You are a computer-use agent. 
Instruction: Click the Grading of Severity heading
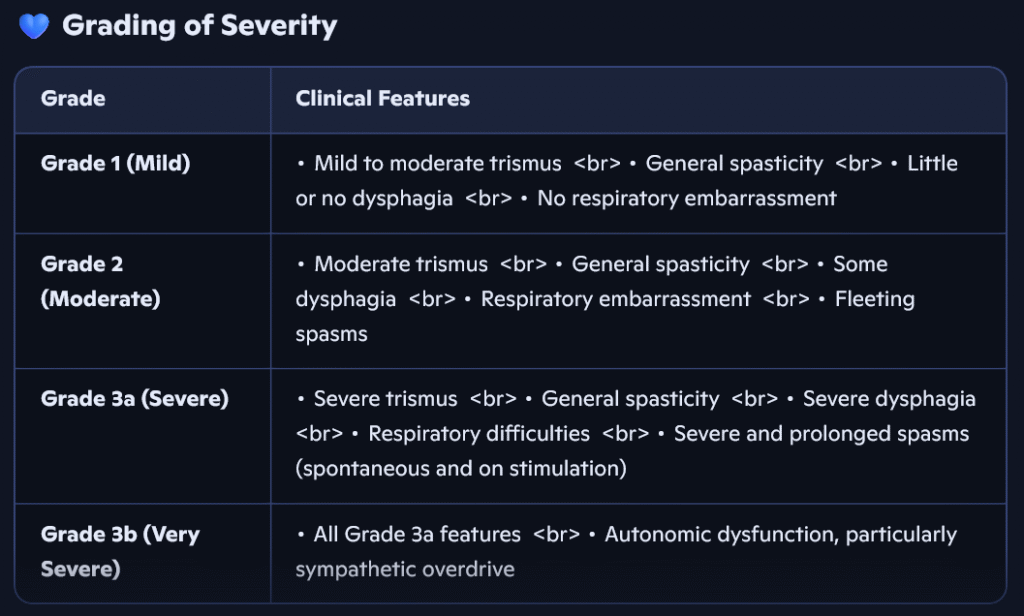pyautogui.click(x=199, y=26)
